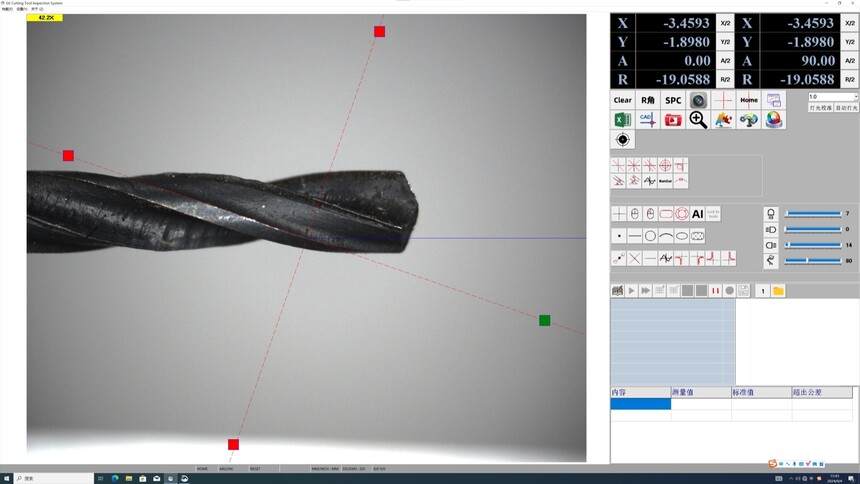The width and height of the screenshot is (860, 484).
Task: Toggle Y/2 on the left Y readout
Action: tap(725, 42)
